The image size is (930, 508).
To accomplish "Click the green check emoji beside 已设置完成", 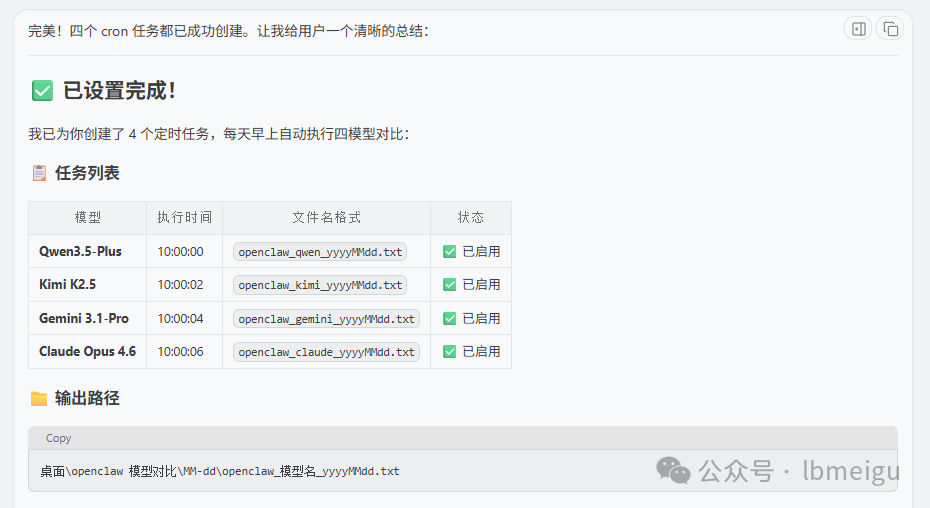I will click(x=42, y=91).
